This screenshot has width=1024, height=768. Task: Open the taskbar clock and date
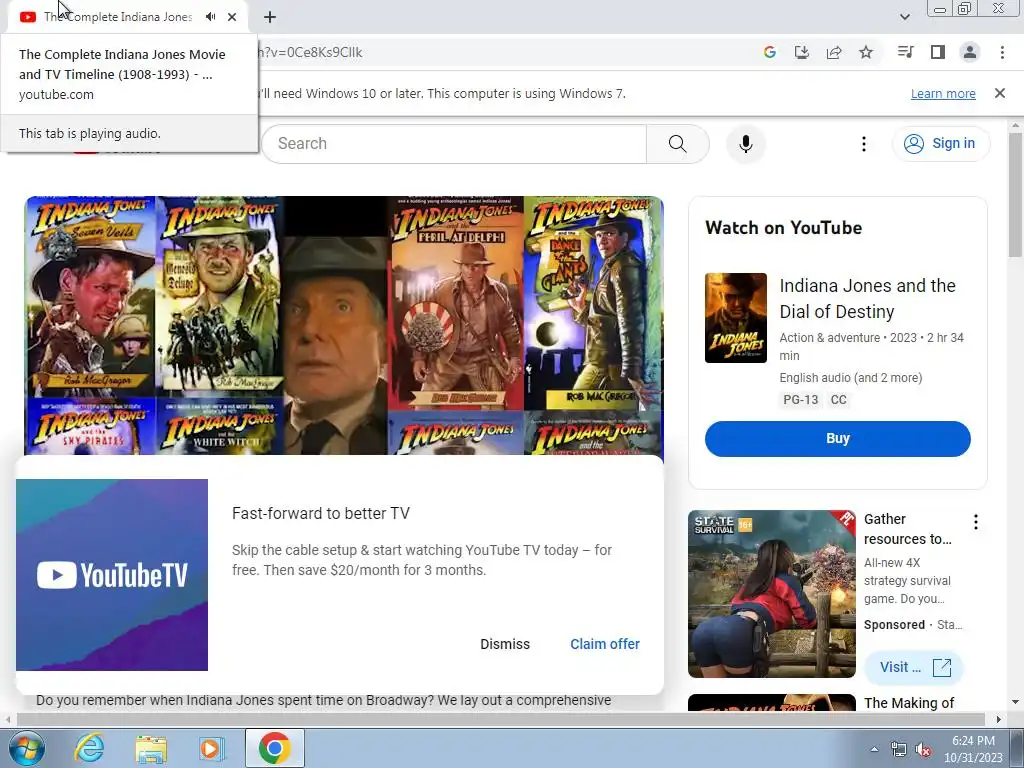[973, 749]
